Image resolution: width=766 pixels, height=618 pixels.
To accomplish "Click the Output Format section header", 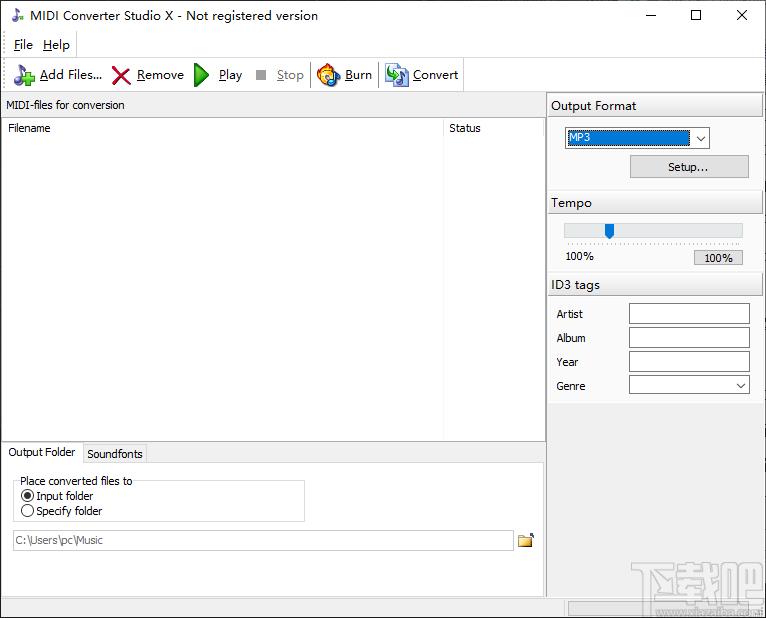I will [655, 106].
